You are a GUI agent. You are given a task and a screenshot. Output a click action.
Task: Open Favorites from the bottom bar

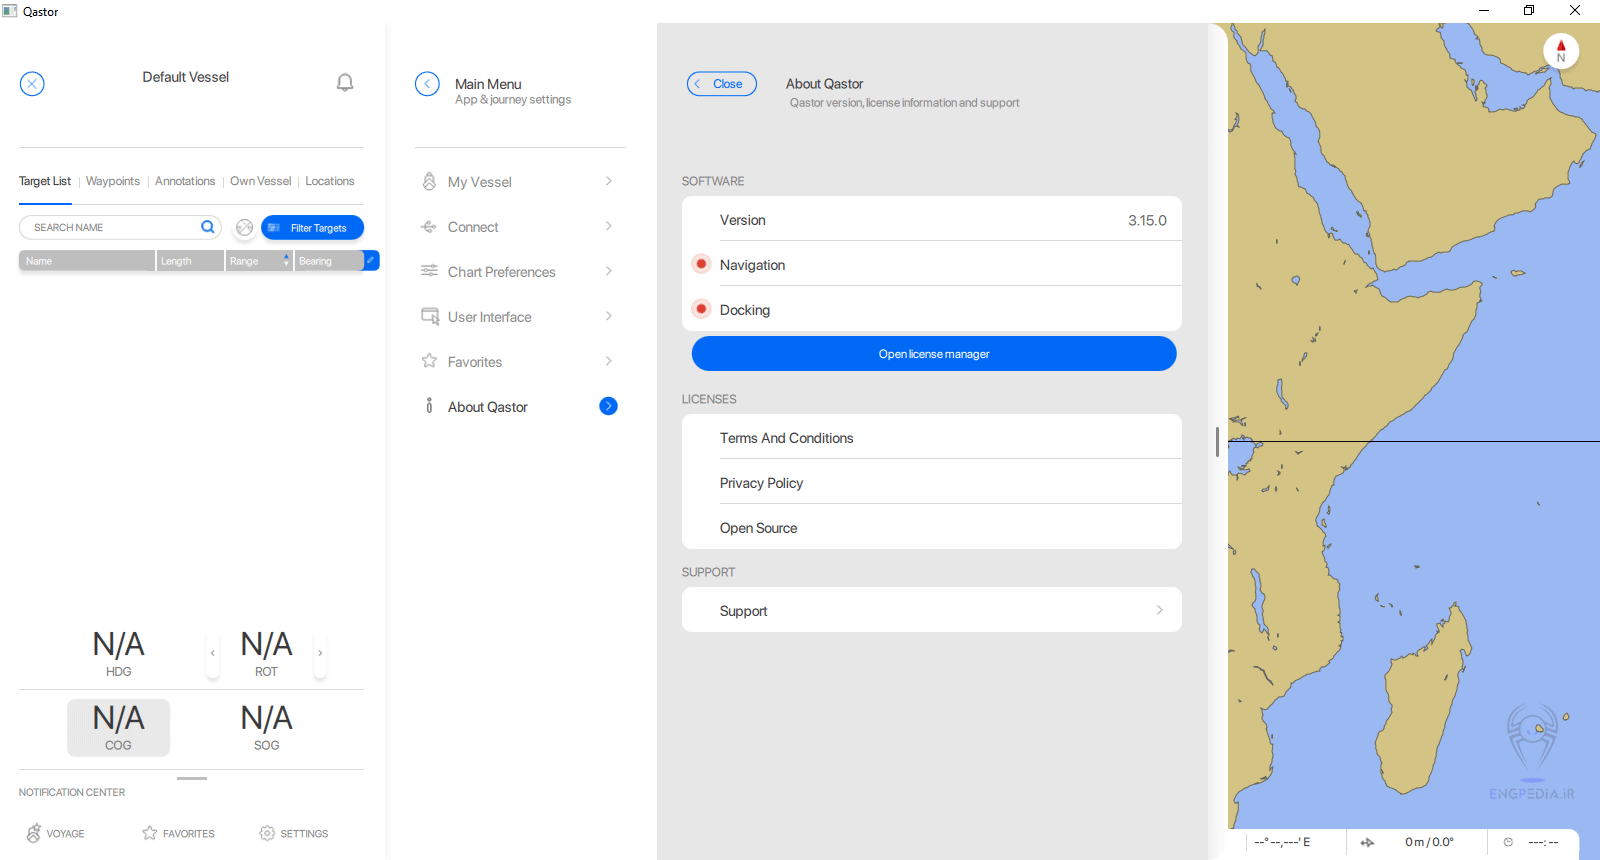click(178, 833)
